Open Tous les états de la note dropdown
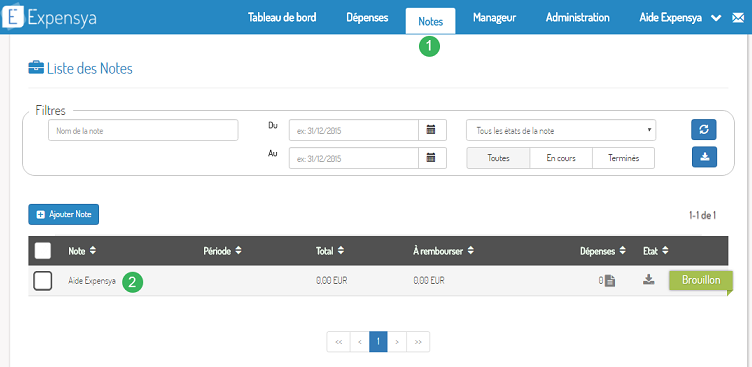The height and width of the screenshot is (367, 752). (x=561, y=130)
